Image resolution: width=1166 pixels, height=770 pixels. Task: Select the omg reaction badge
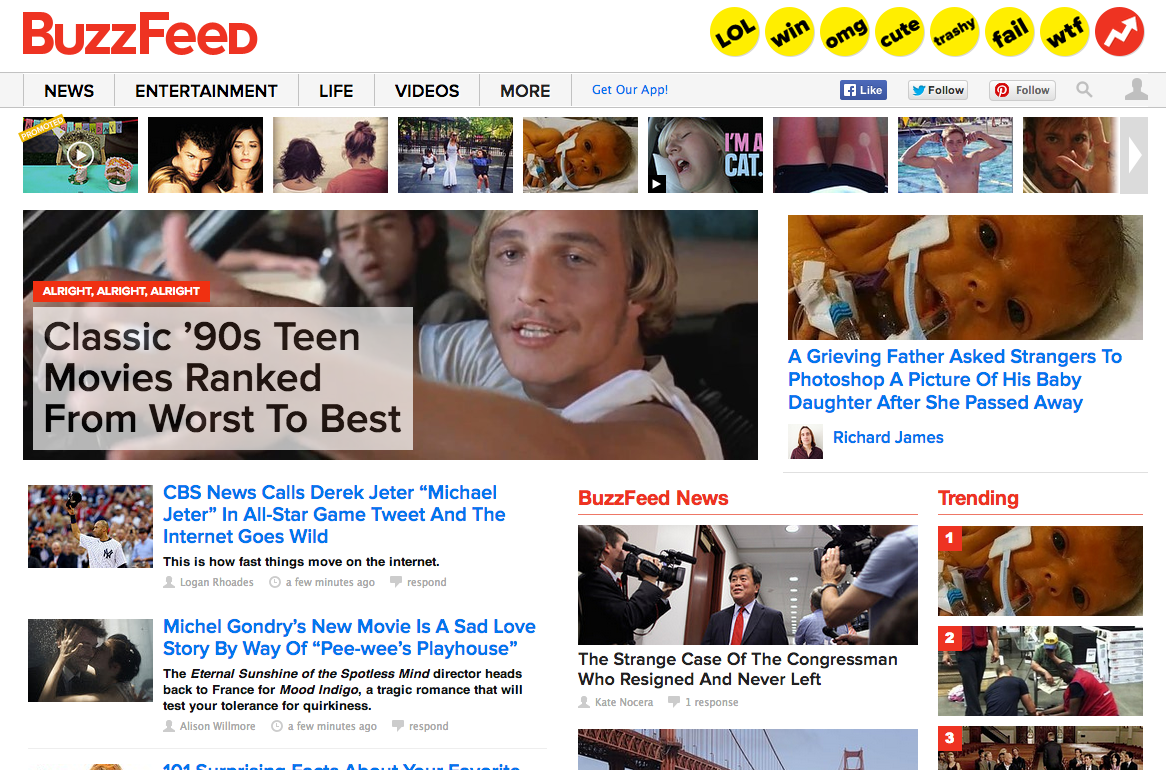(845, 32)
